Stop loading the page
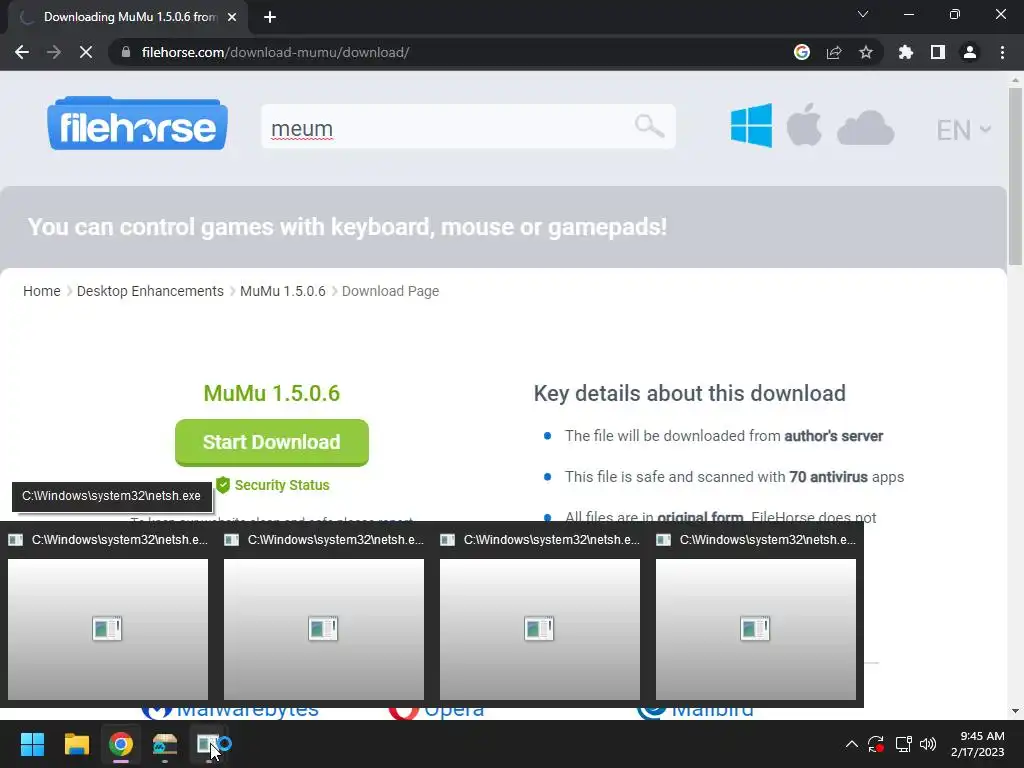Screen dimensions: 1024x768 point(86,52)
